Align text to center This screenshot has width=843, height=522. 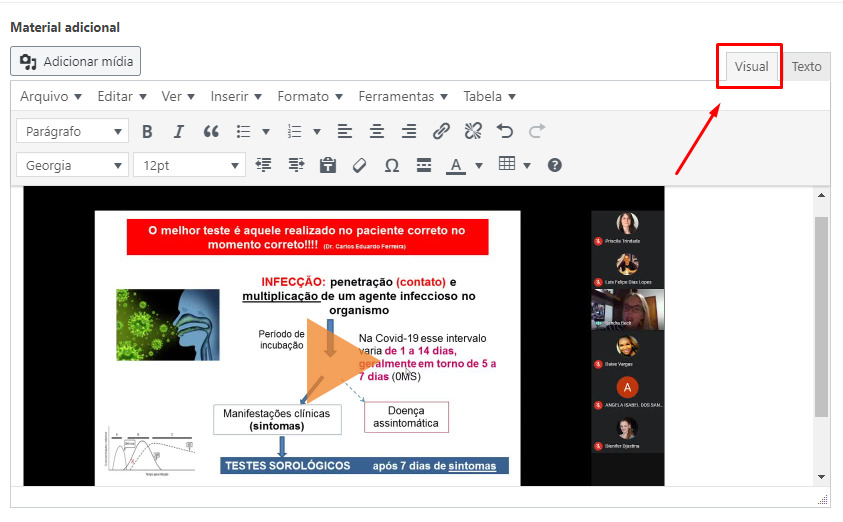pos(377,131)
